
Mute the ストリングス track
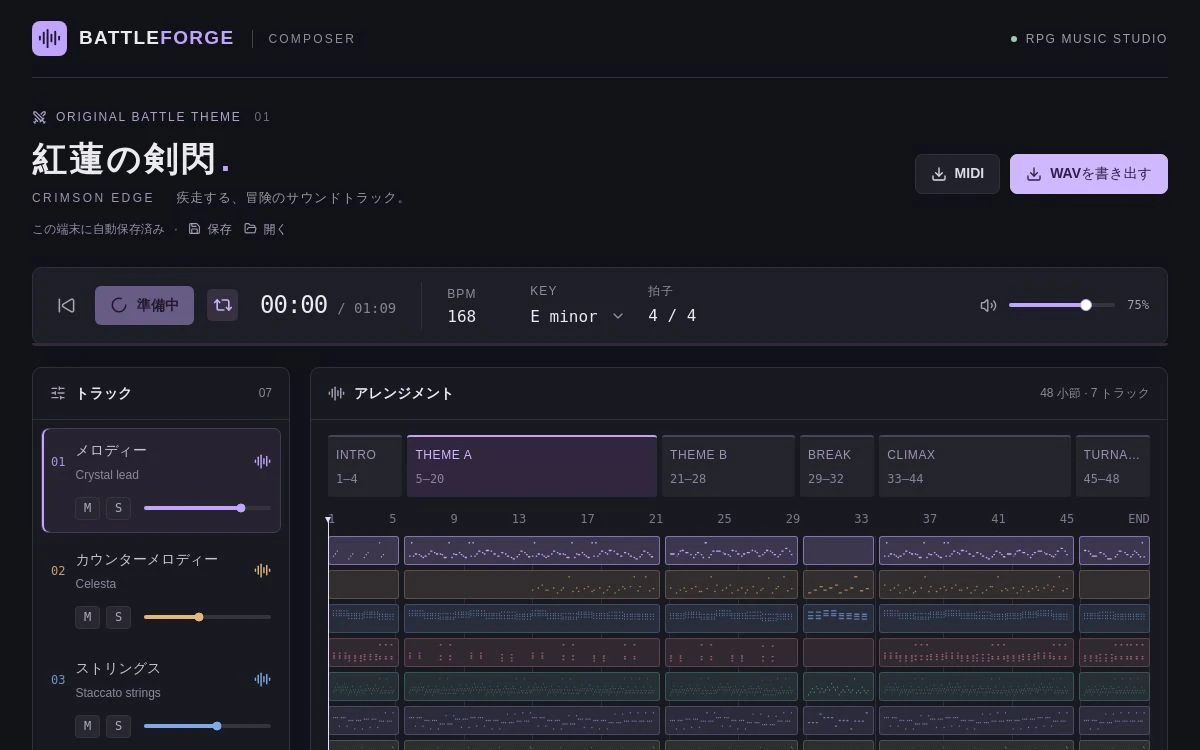coord(87,726)
